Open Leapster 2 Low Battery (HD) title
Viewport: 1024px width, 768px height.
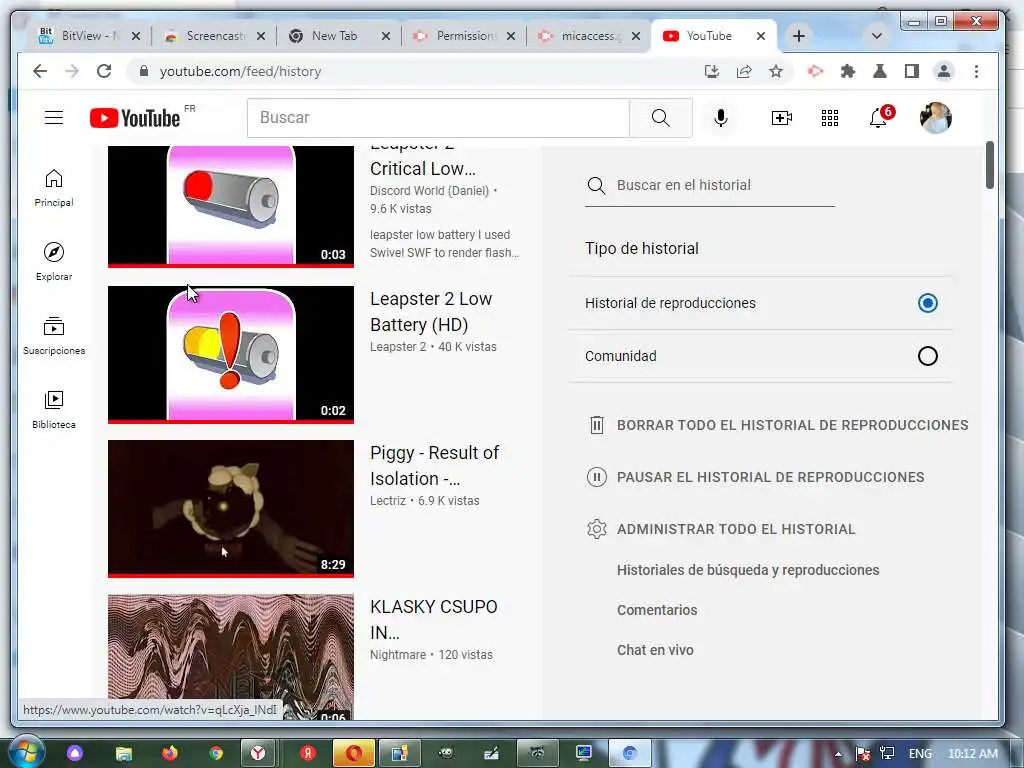pos(431,312)
